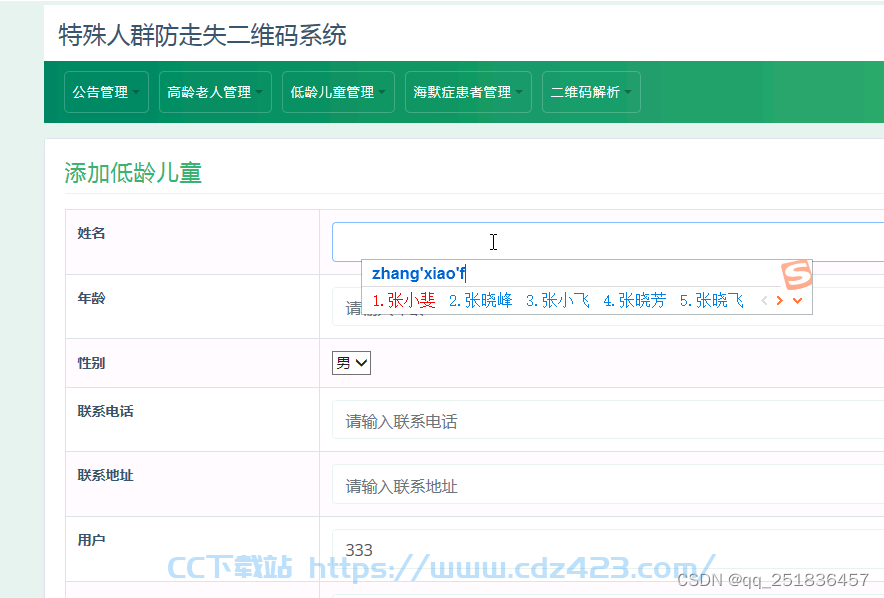884x598 pixels.
Task: Go to previous IME candidate page arrow
Action: [x=764, y=300]
